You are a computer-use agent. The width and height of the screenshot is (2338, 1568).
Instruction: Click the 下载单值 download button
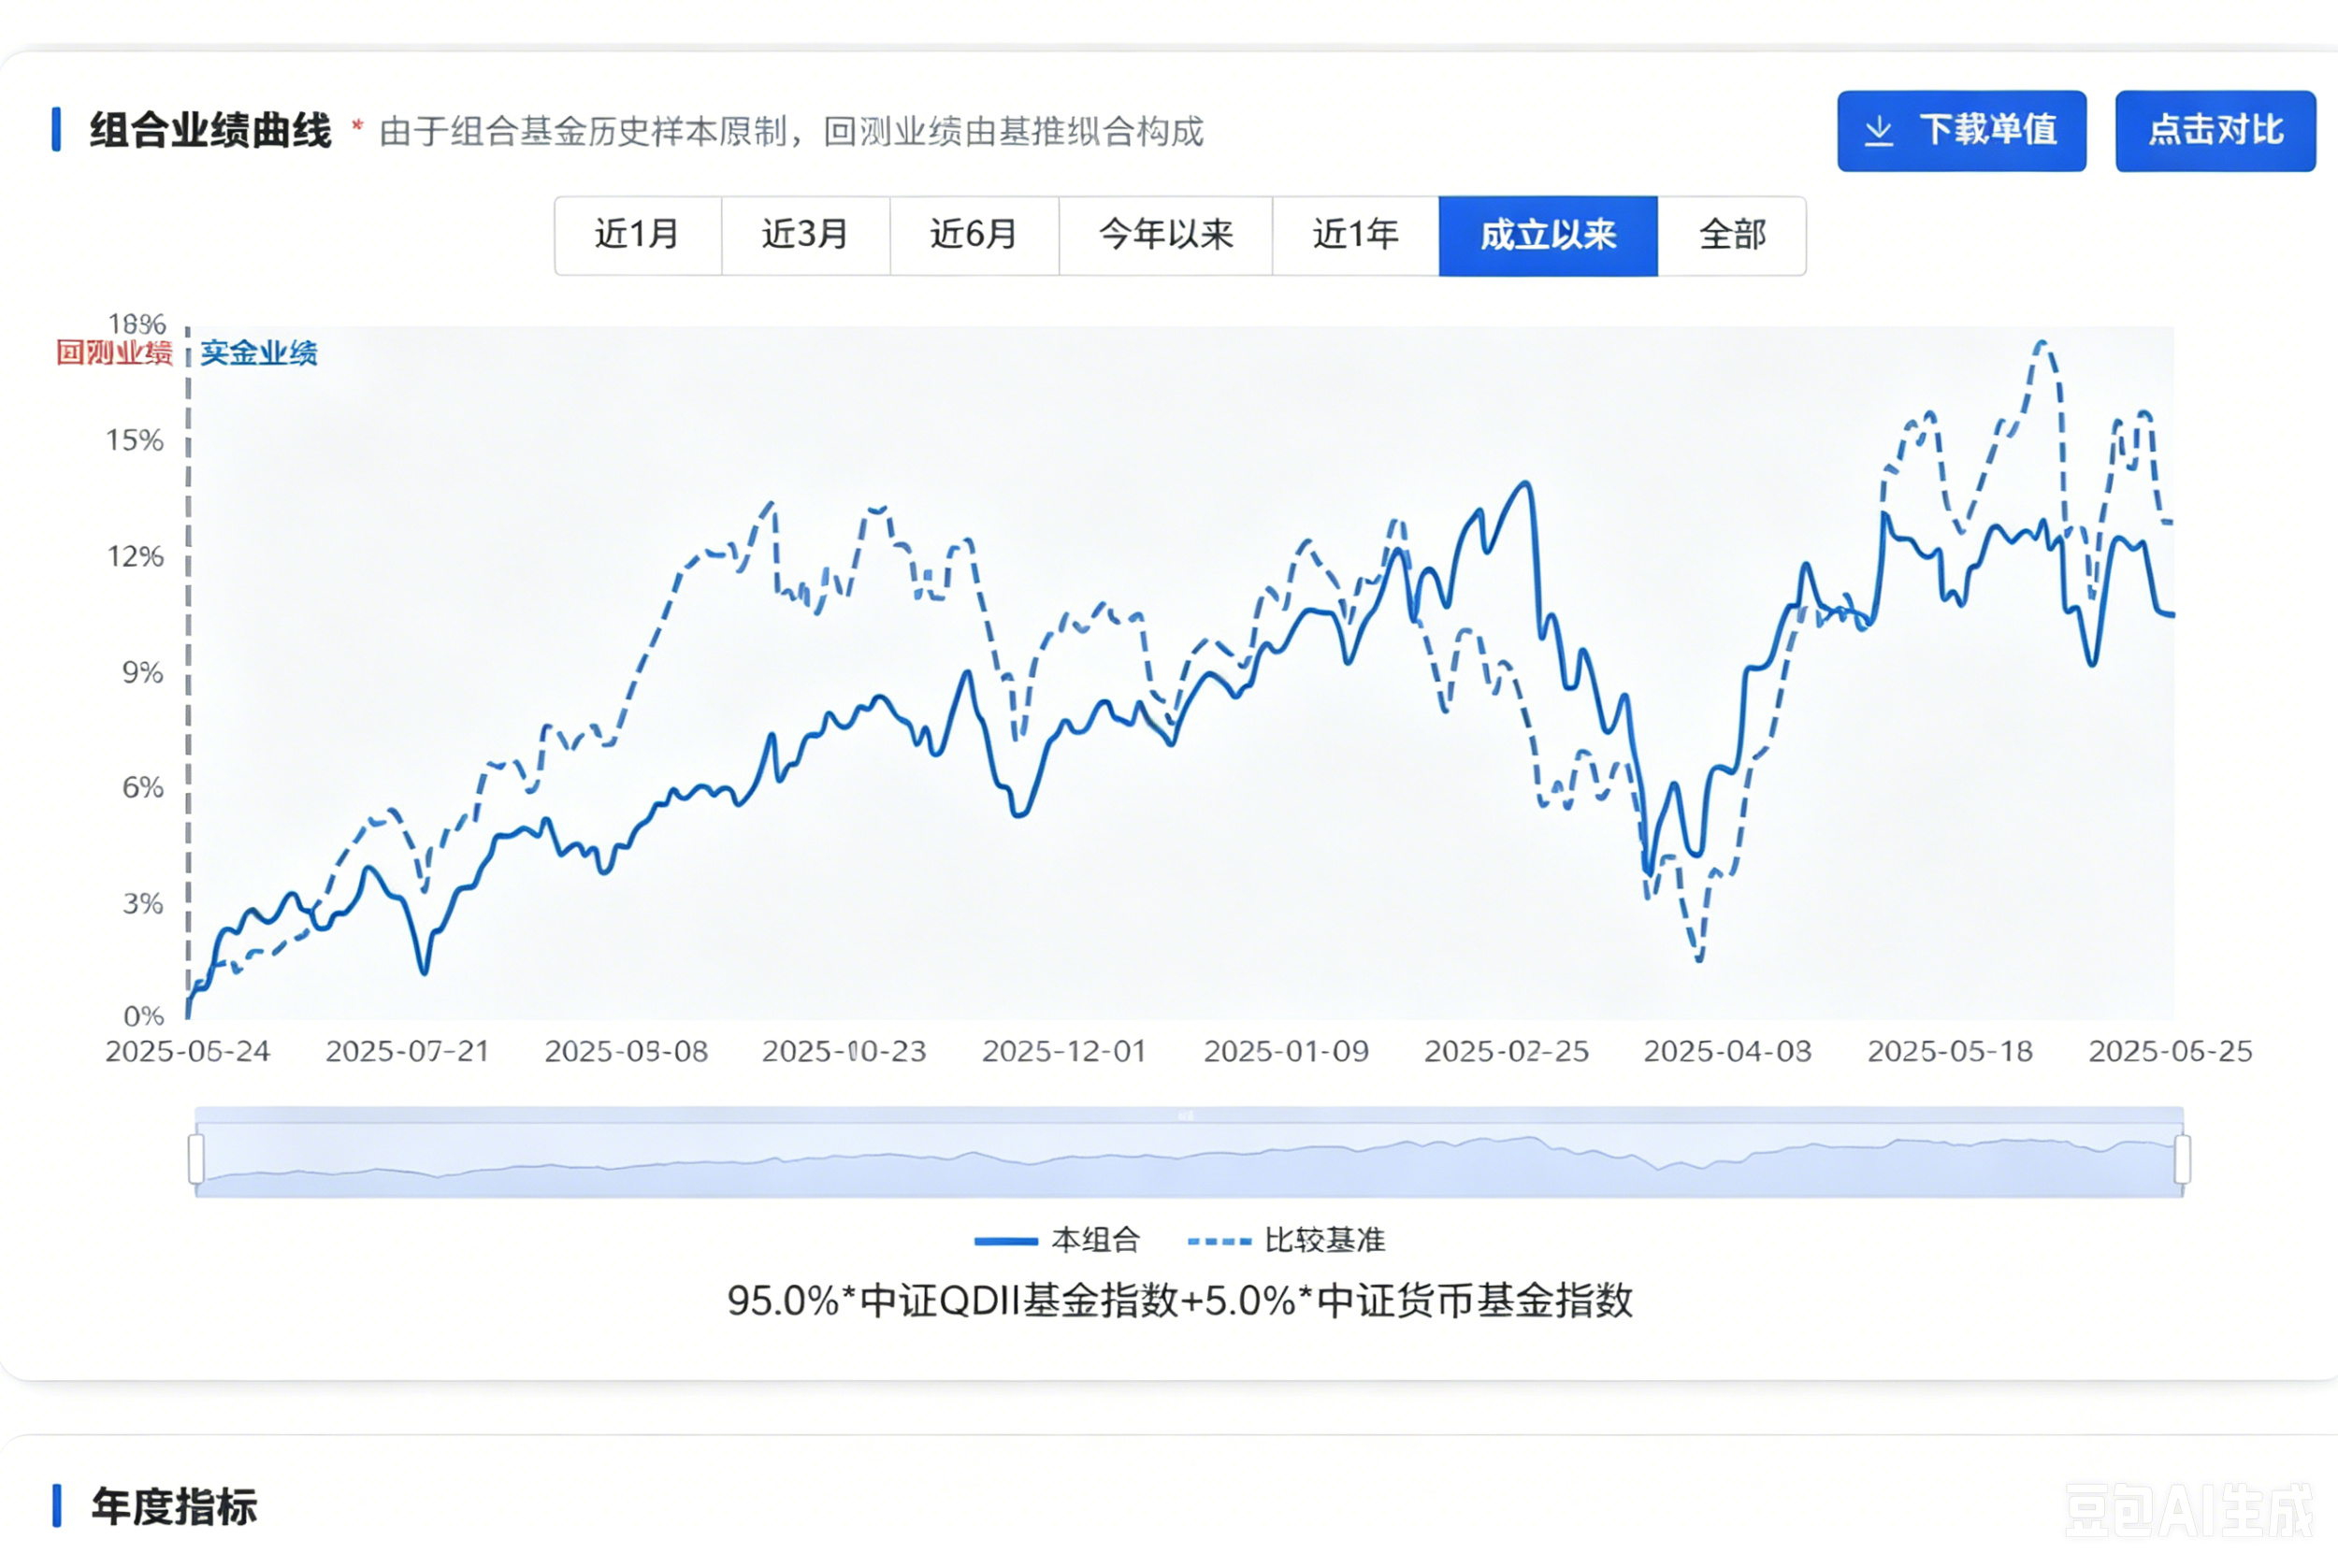(x=1961, y=131)
